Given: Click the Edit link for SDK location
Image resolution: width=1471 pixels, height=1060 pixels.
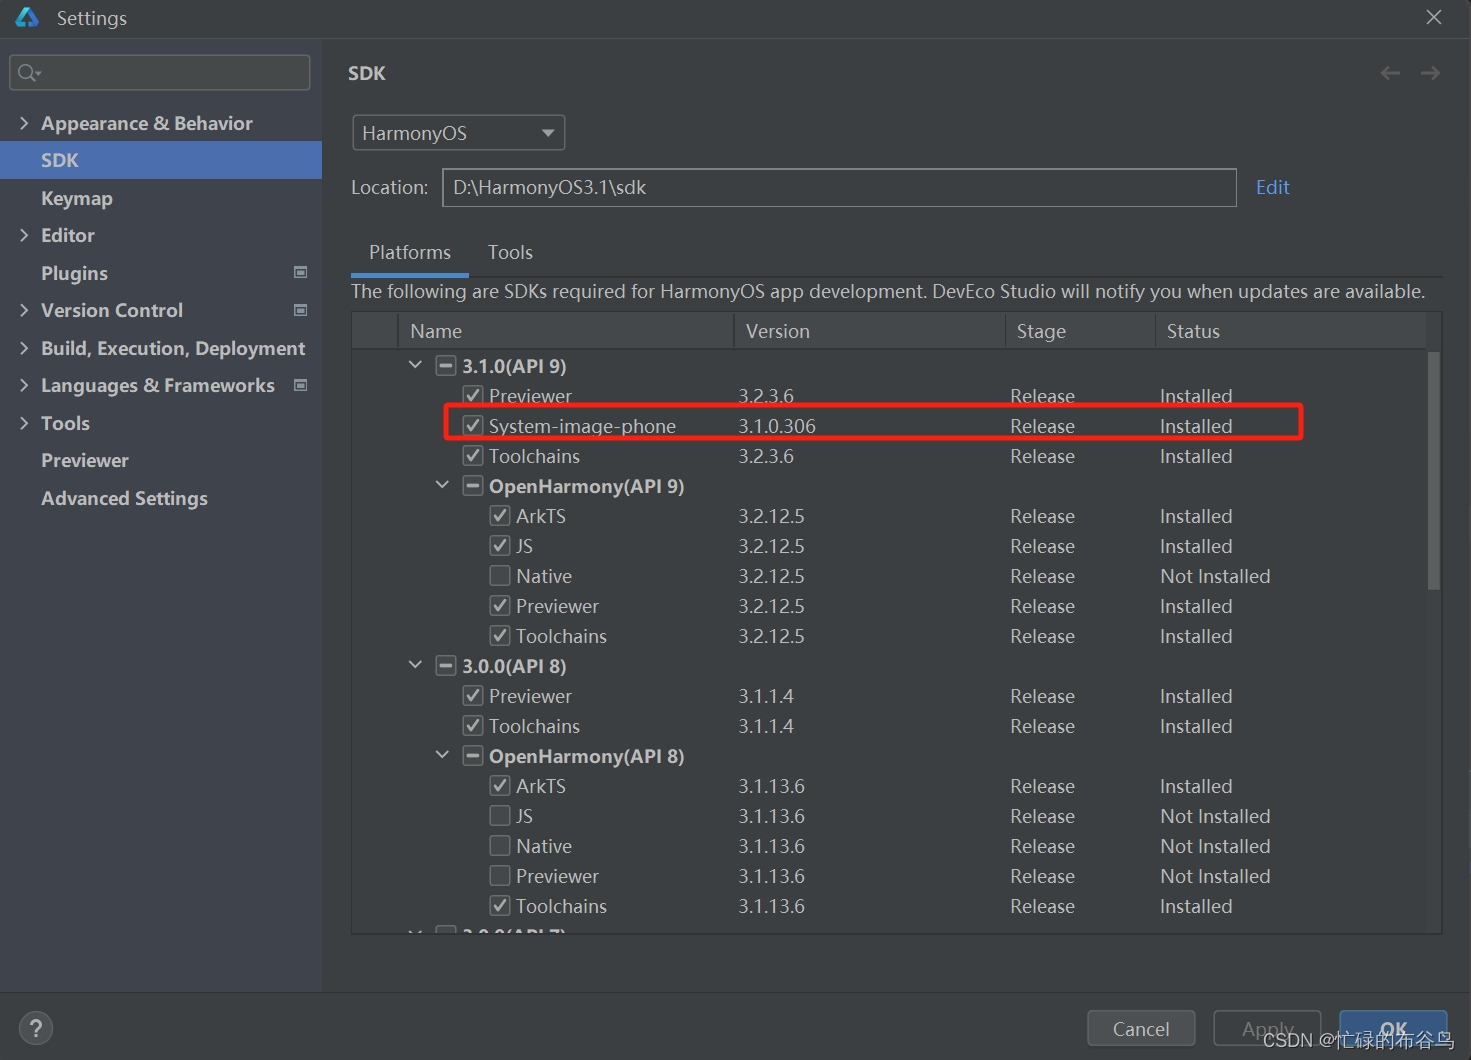Looking at the screenshot, I should (1272, 187).
